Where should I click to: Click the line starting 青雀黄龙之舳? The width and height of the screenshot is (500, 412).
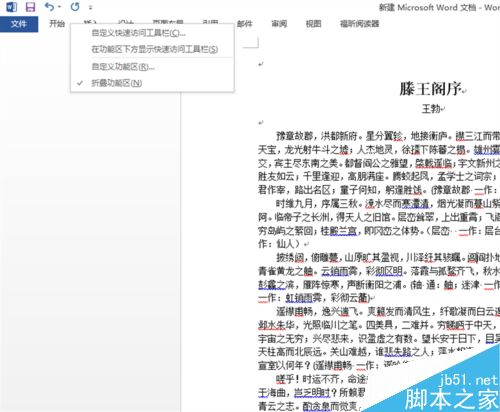point(379,271)
